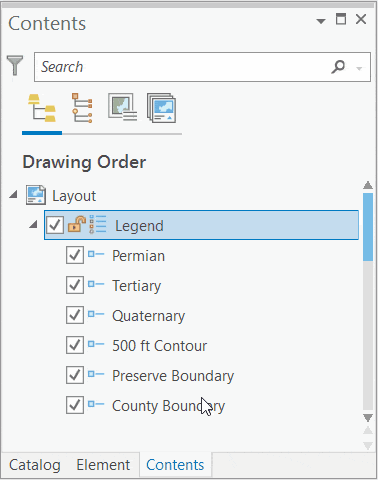Viewport: 378px width, 480px height.
Task: Select the List By Element Type icon
Action: coord(82,108)
